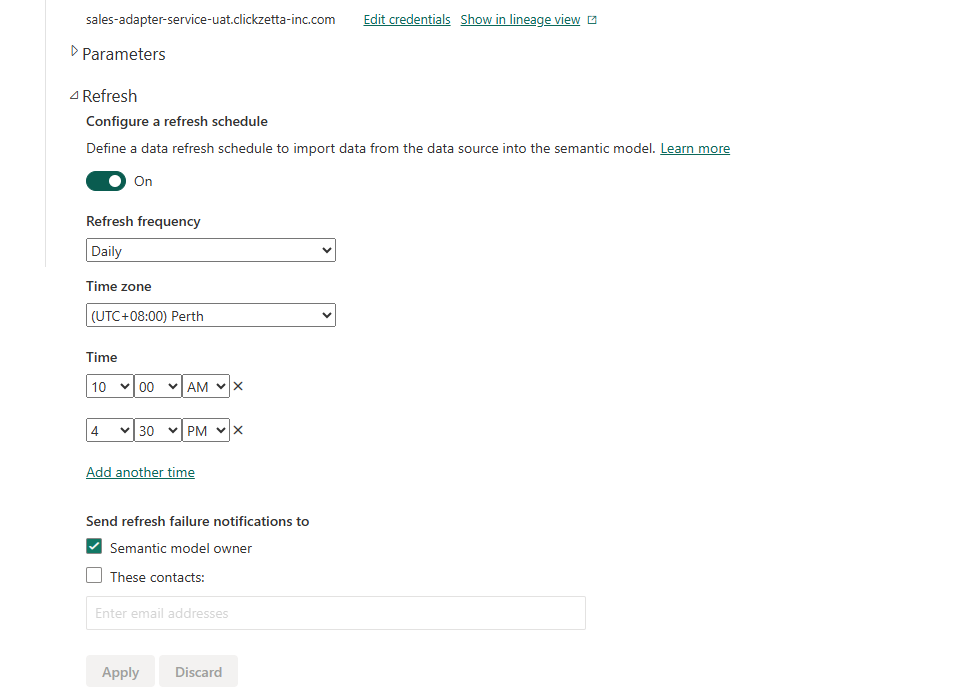
Task: Open AM/PM dropdown of first time row
Action: point(206,386)
